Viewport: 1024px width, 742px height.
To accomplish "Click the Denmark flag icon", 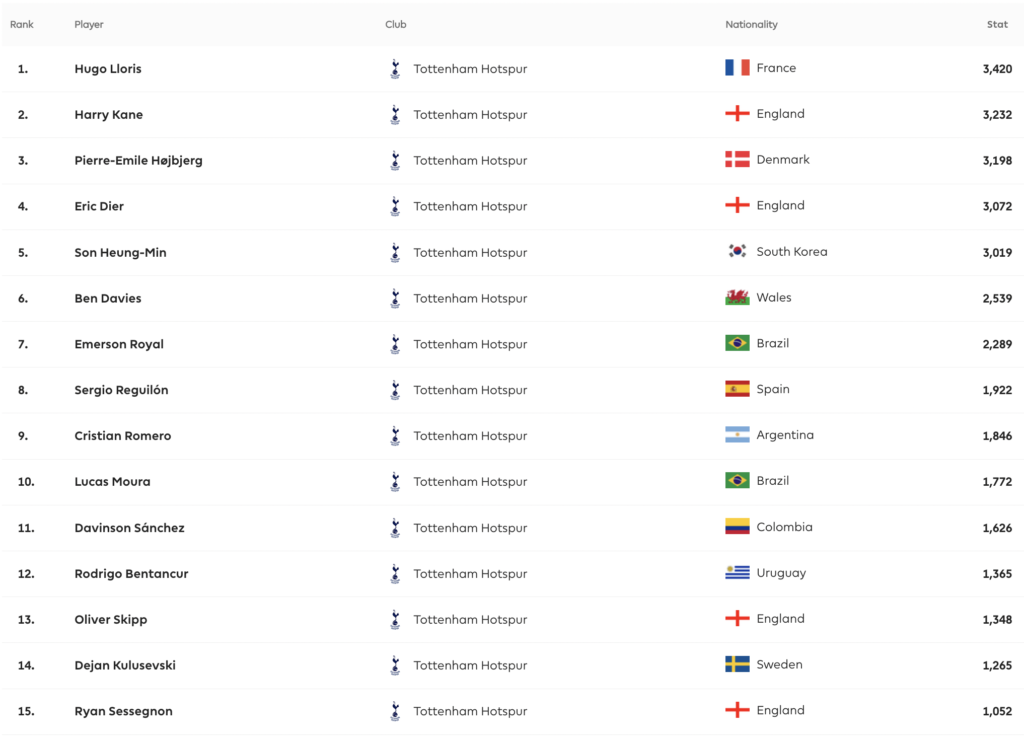I will tap(737, 160).
